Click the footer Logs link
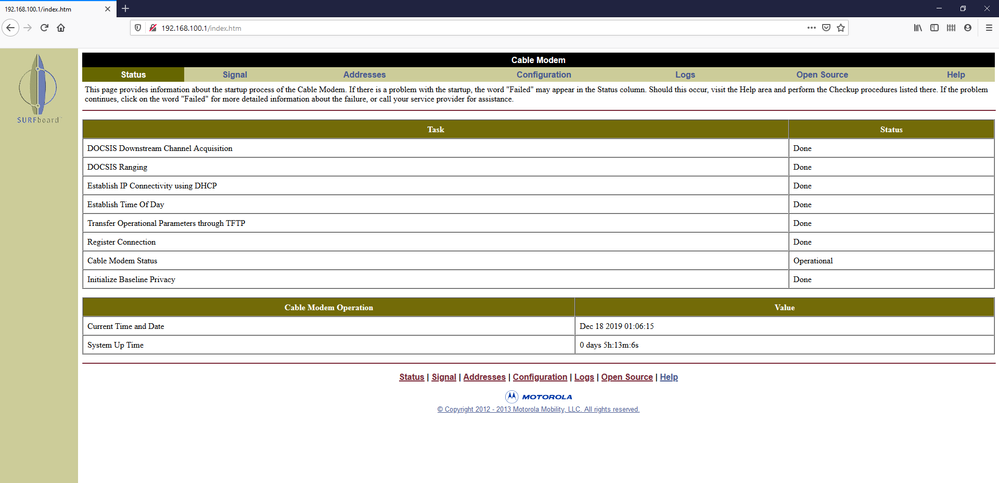 click(584, 377)
